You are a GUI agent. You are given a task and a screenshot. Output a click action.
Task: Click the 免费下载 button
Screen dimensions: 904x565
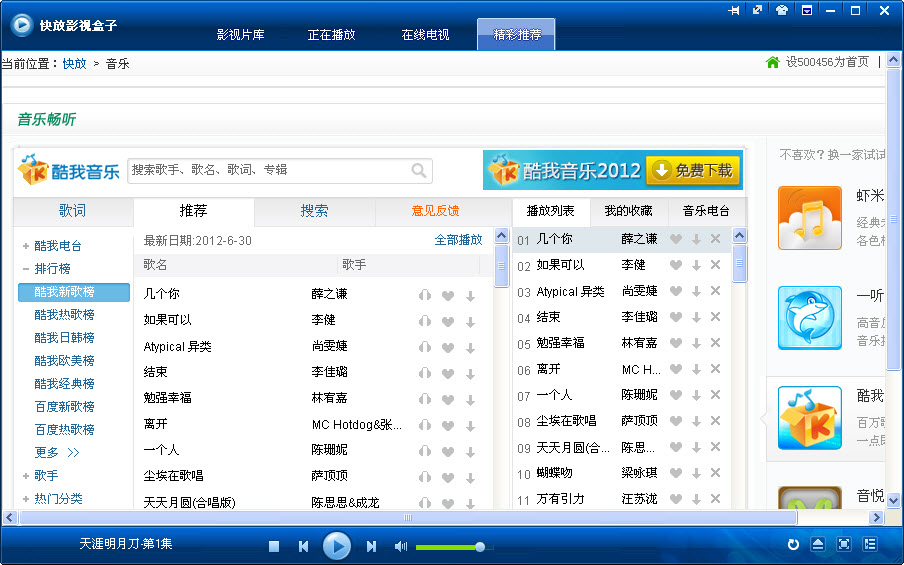pyautogui.click(x=693, y=171)
